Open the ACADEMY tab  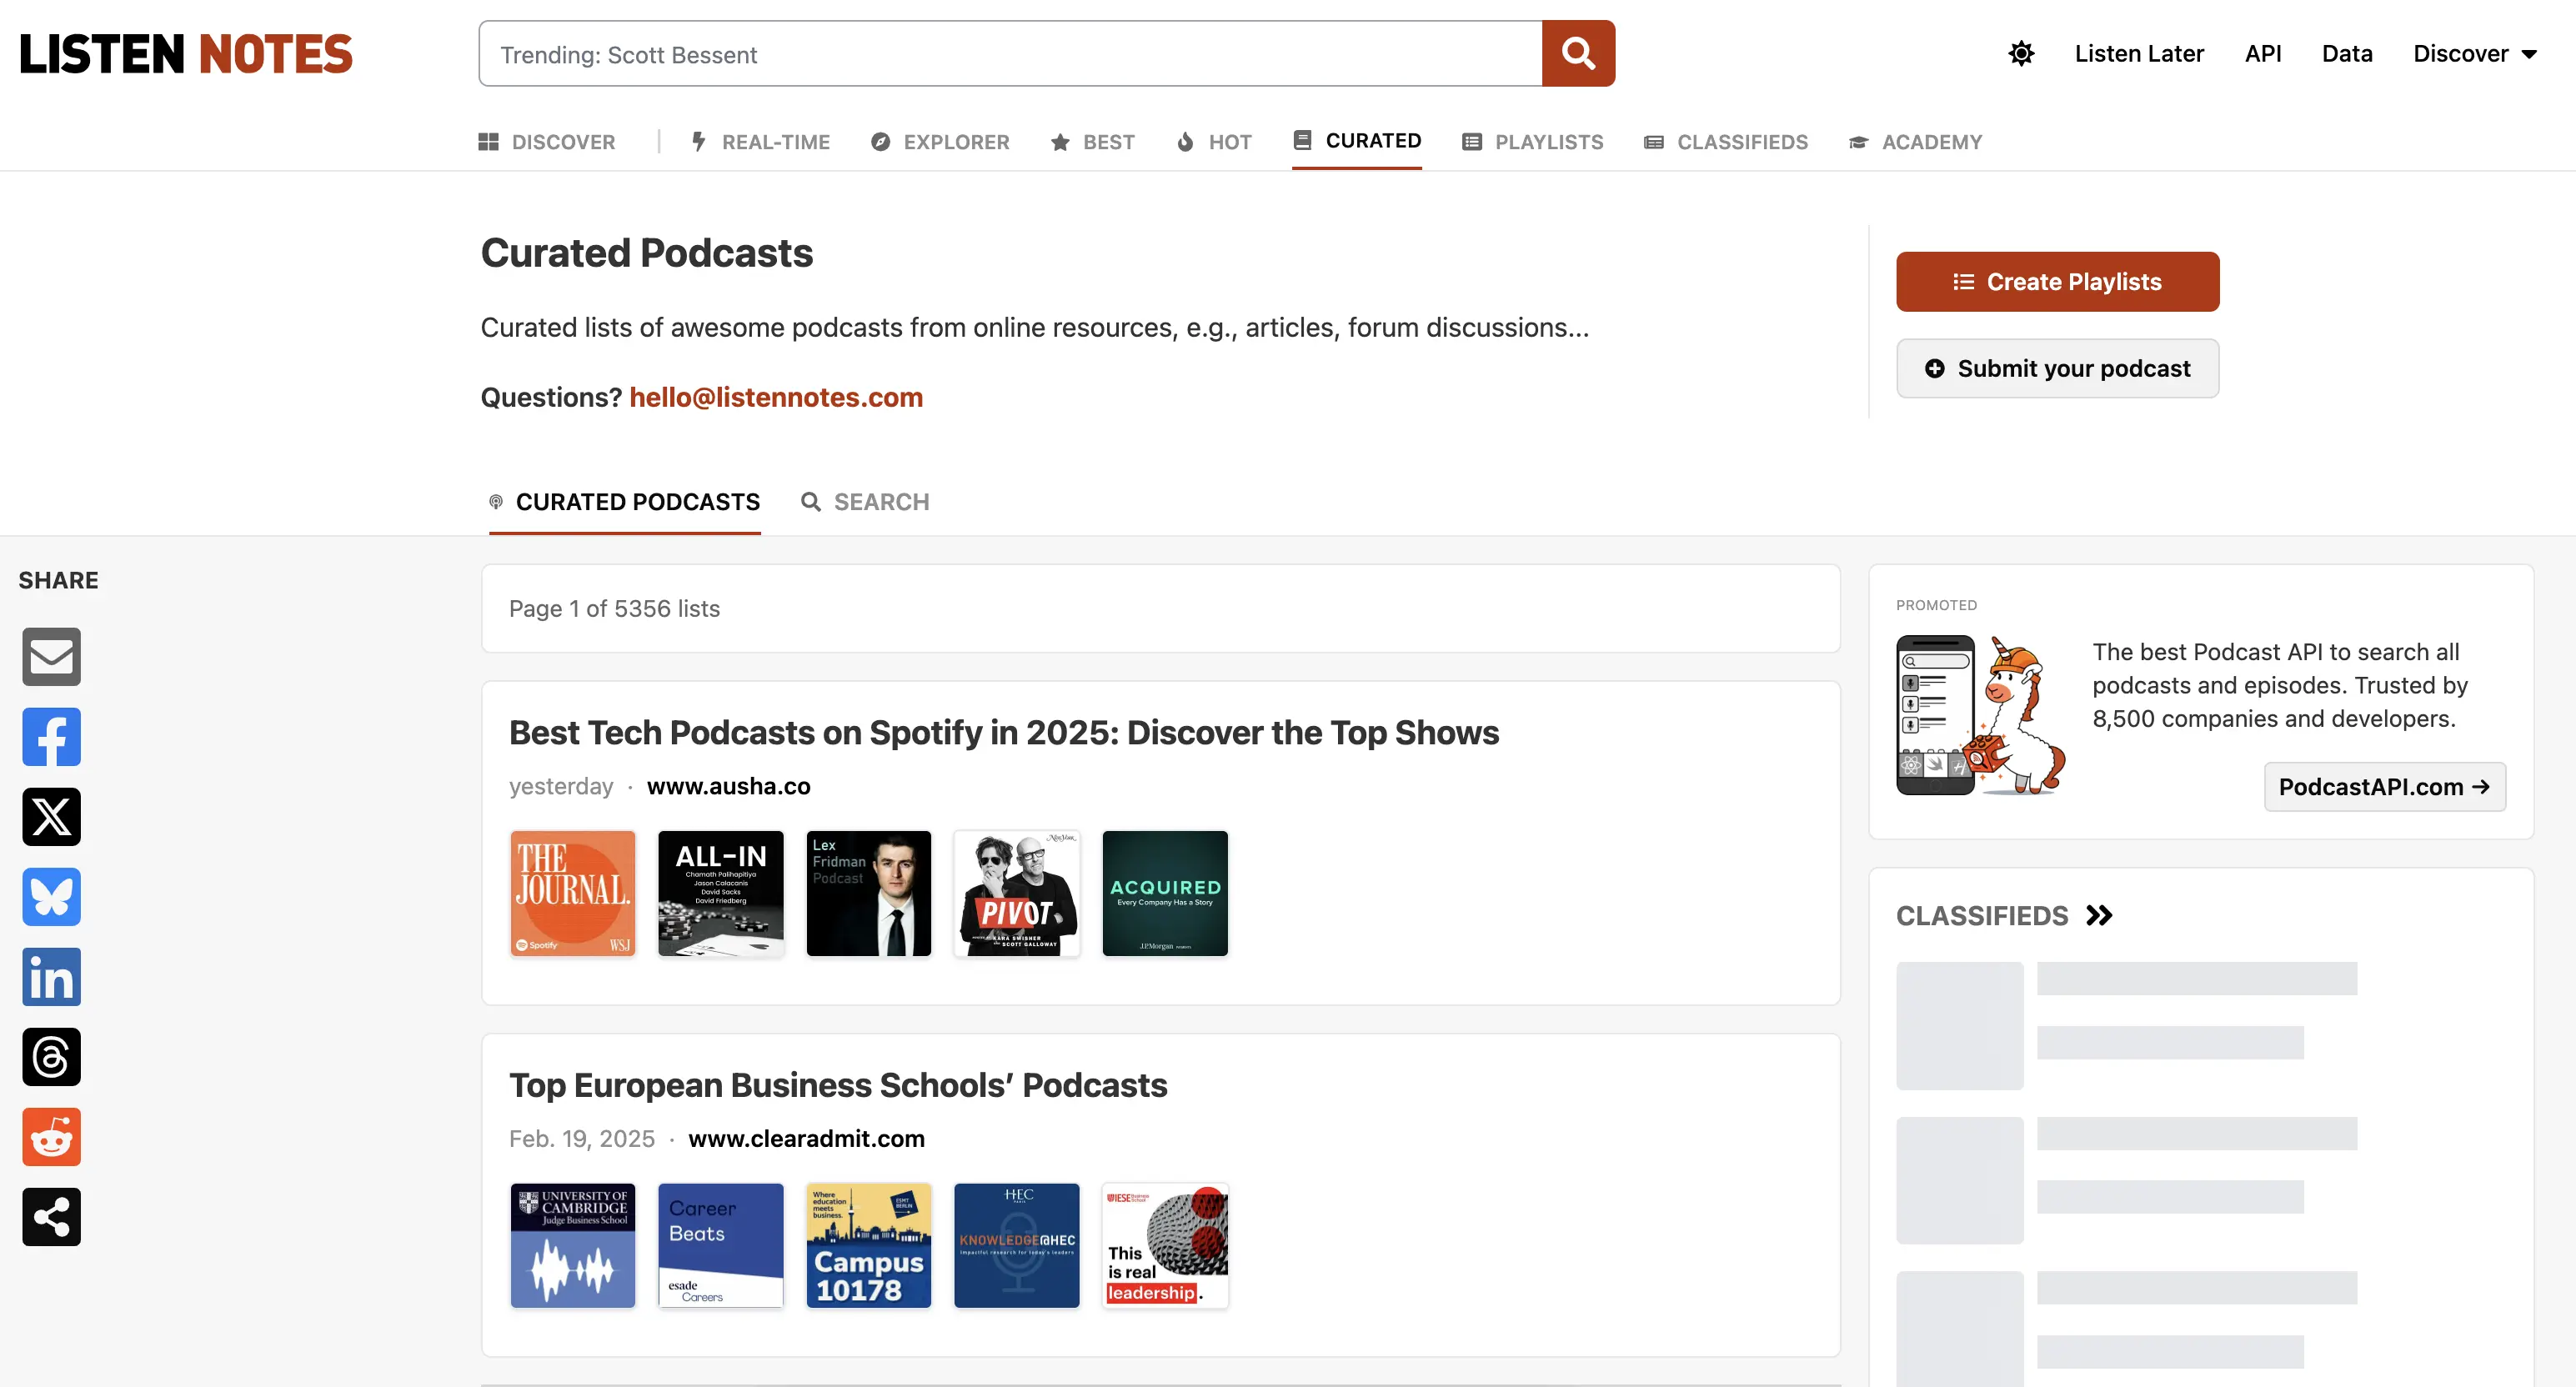(x=1915, y=142)
